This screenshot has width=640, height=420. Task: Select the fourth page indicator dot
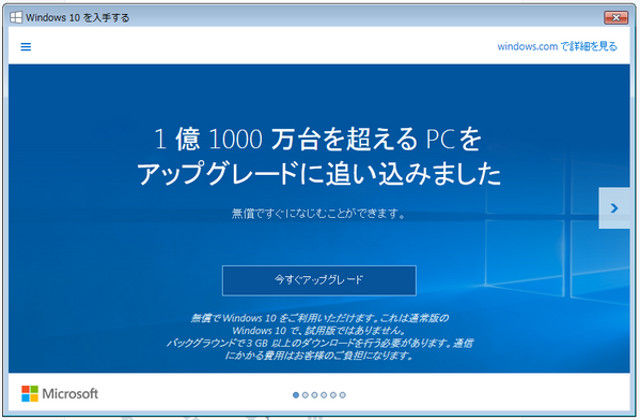click(x=324, y=395)
